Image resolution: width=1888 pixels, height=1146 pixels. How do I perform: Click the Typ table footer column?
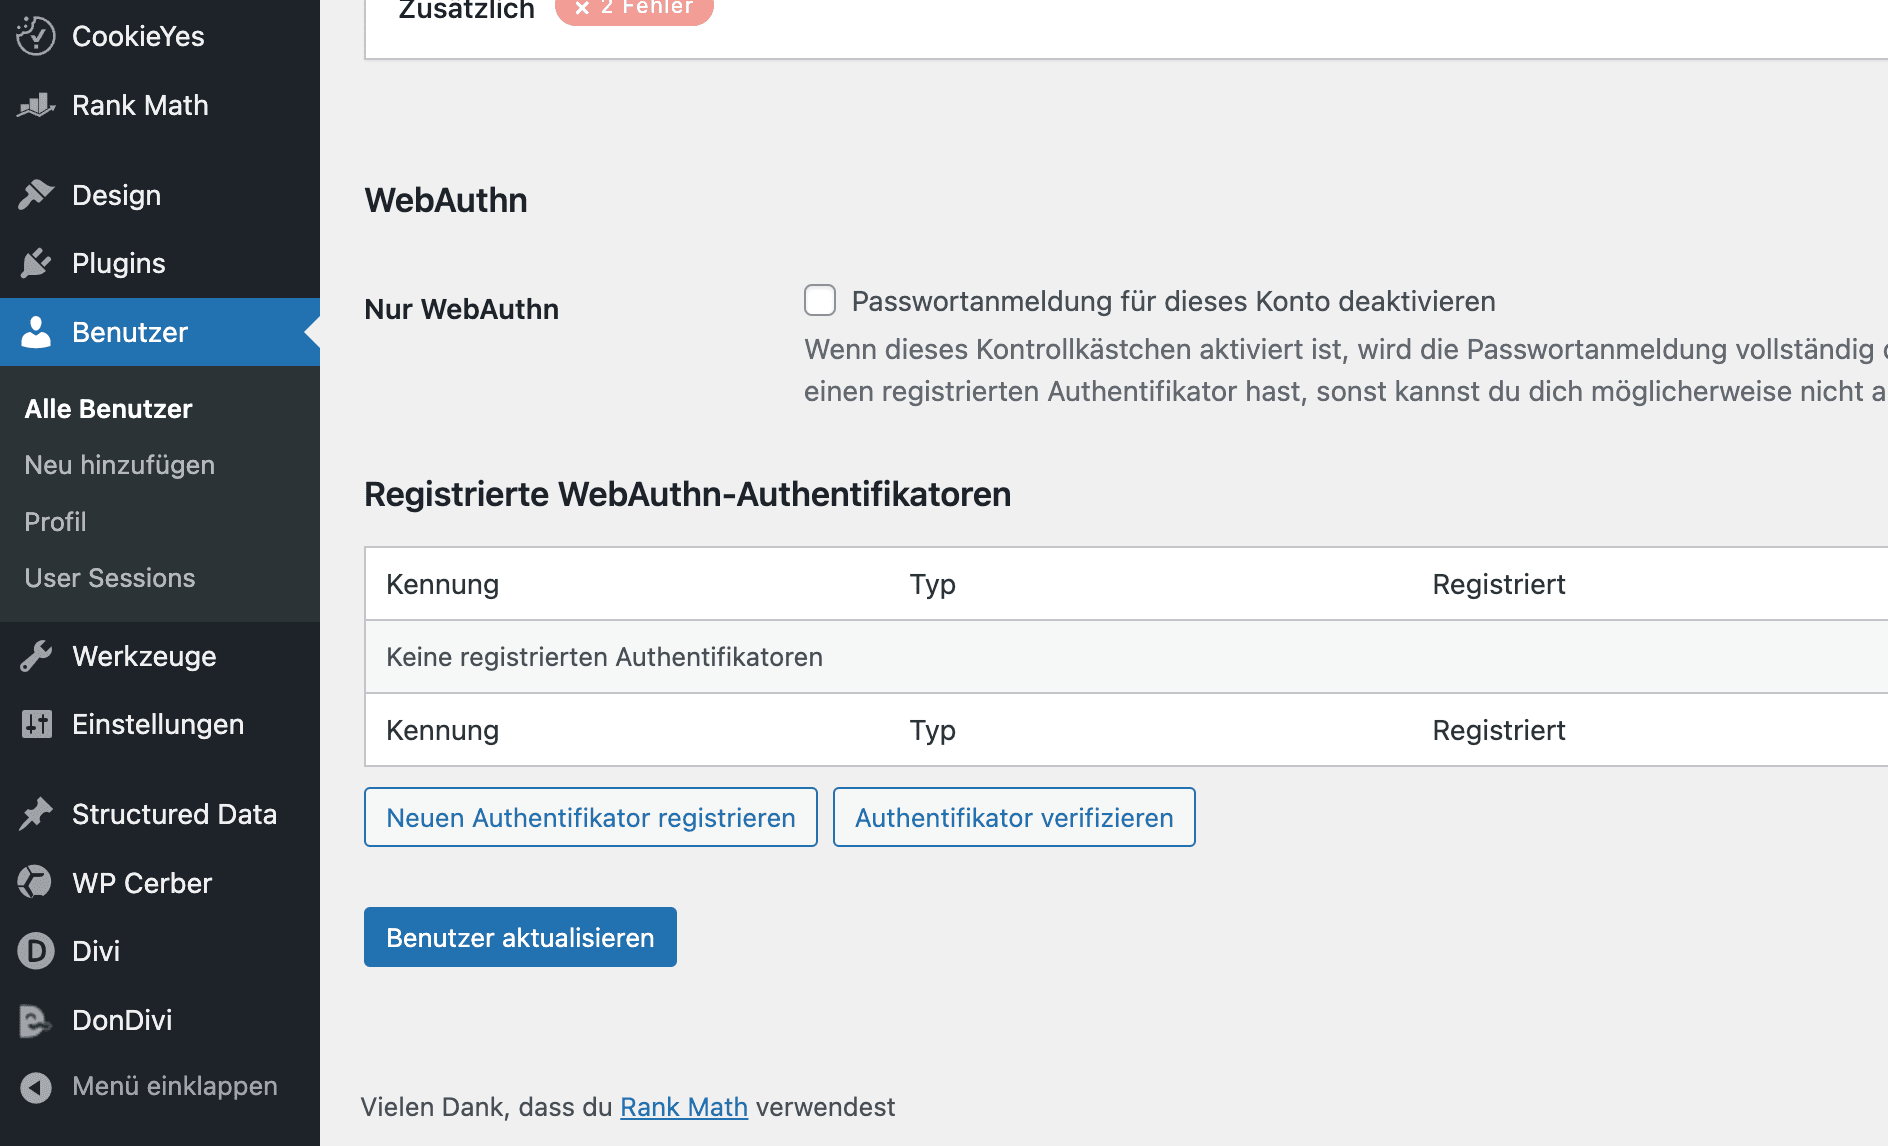932,730
